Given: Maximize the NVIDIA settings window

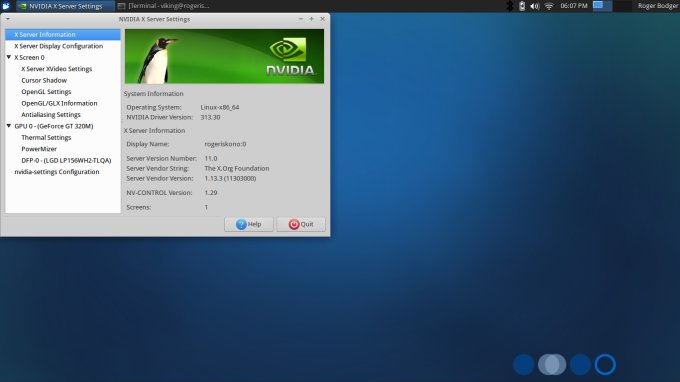Looking at the screenshot, I should (x=311, y=19).
